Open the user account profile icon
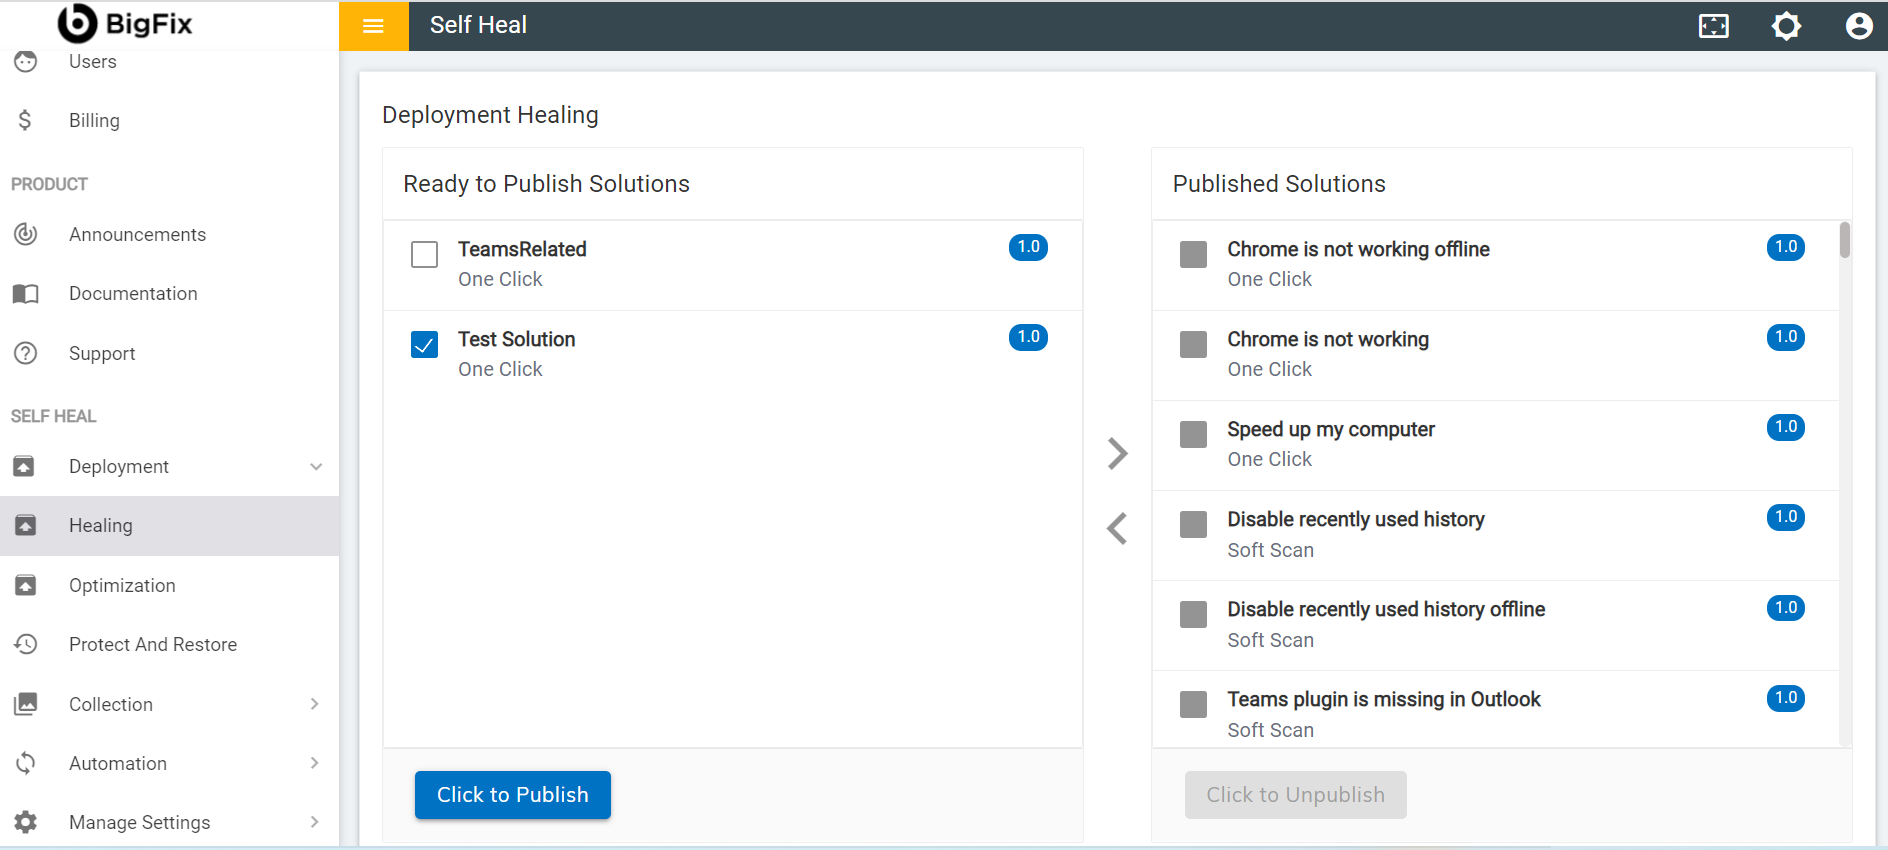1888x850 pixels. [x=1858, y=26]
